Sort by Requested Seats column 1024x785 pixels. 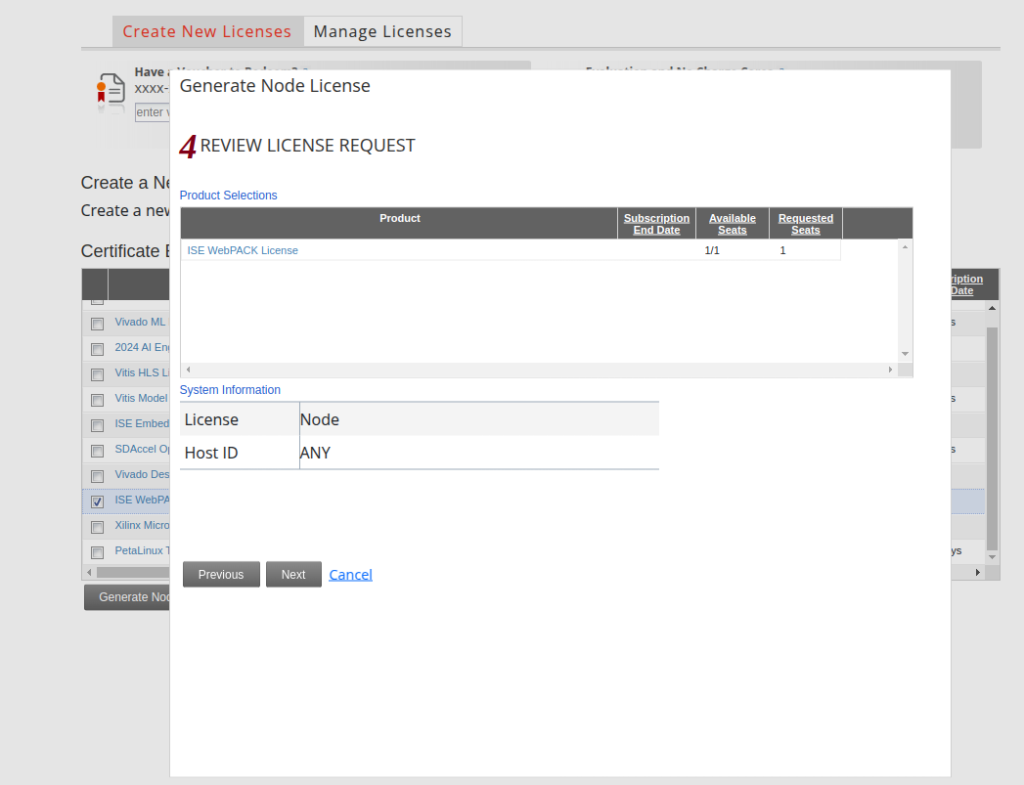[805, 224]
